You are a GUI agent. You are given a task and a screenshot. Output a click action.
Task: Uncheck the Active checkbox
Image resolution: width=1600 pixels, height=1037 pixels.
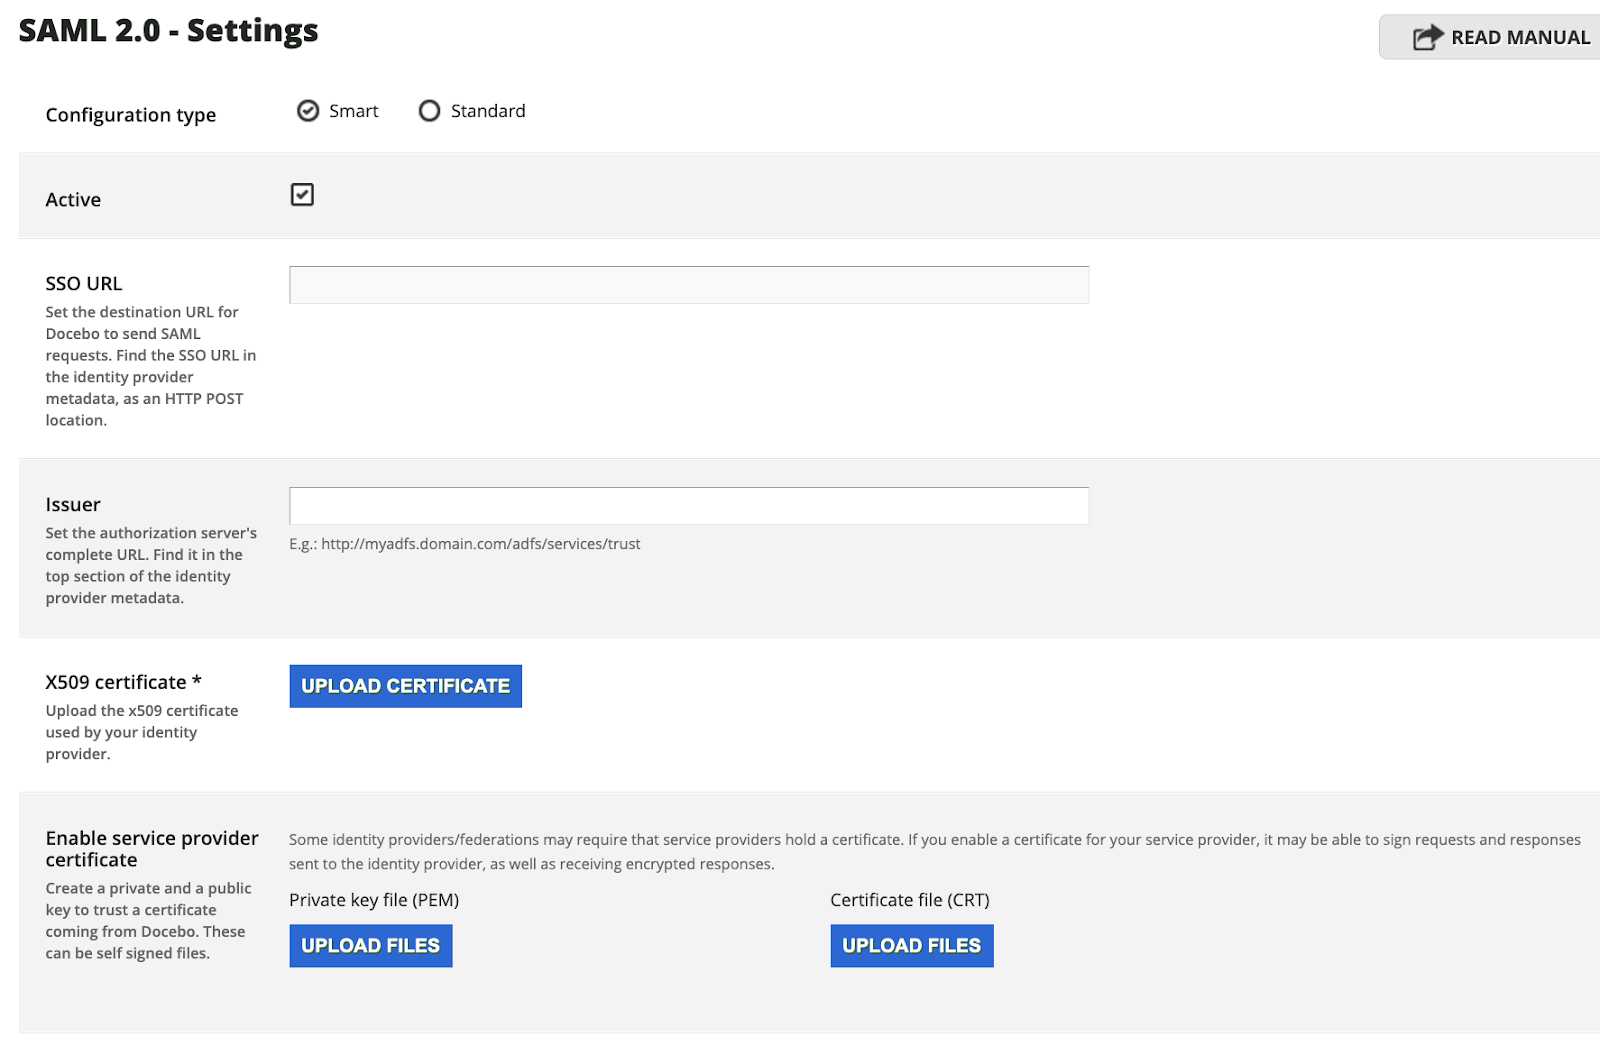302,195
